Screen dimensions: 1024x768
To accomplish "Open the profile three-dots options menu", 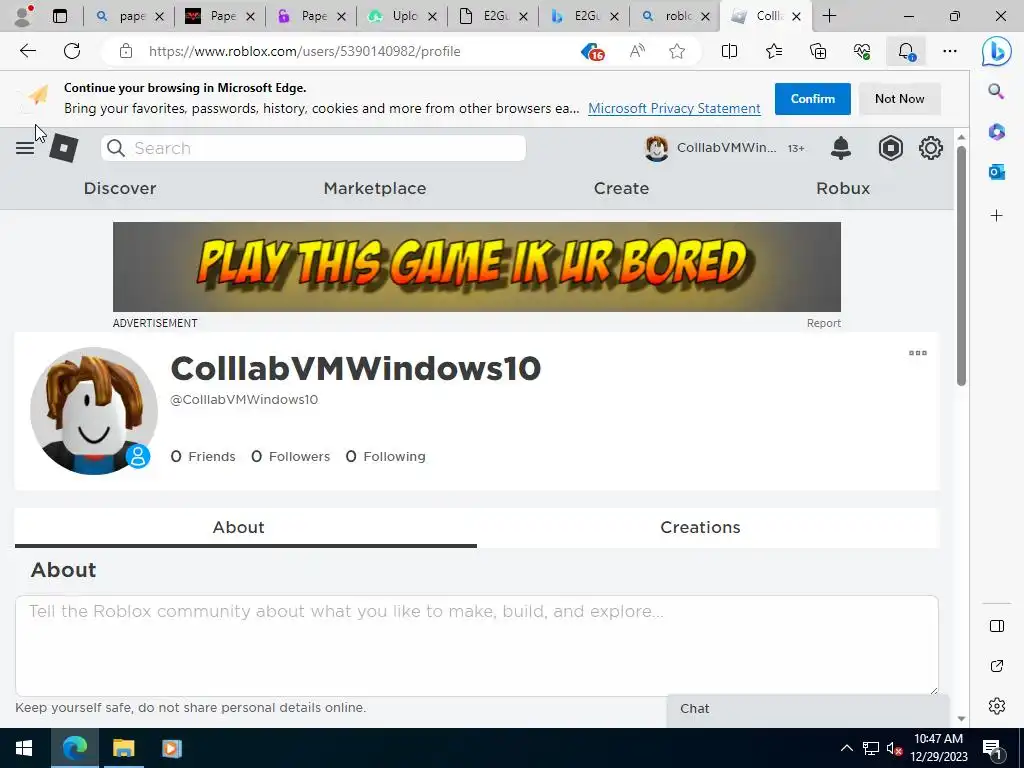I will pyautogui.click(x=918, y=353).
